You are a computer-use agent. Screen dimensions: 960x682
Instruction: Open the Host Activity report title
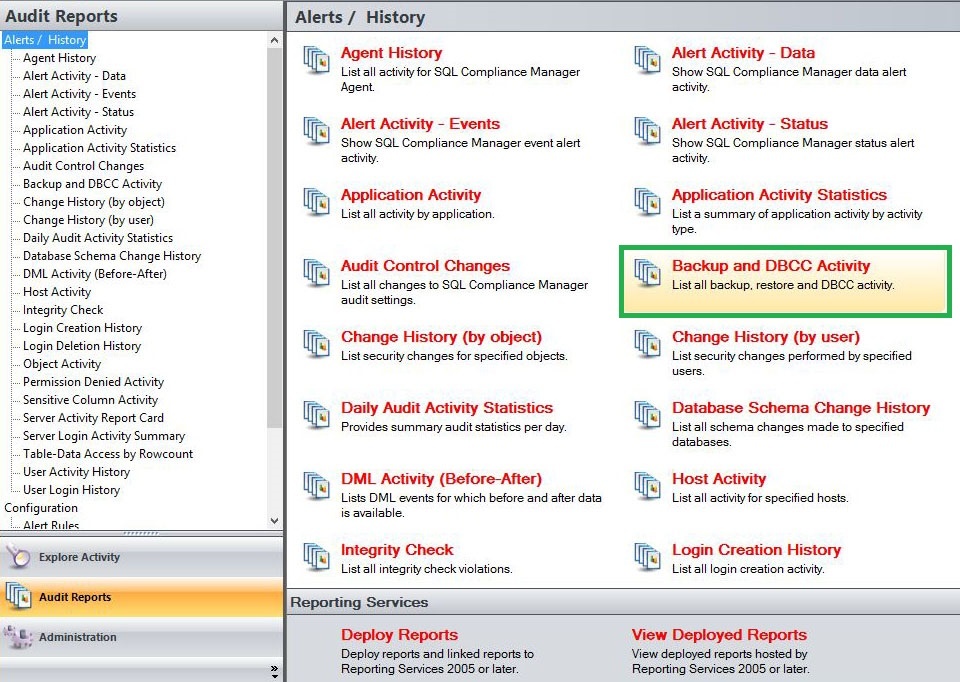click(x=719, y=479)
